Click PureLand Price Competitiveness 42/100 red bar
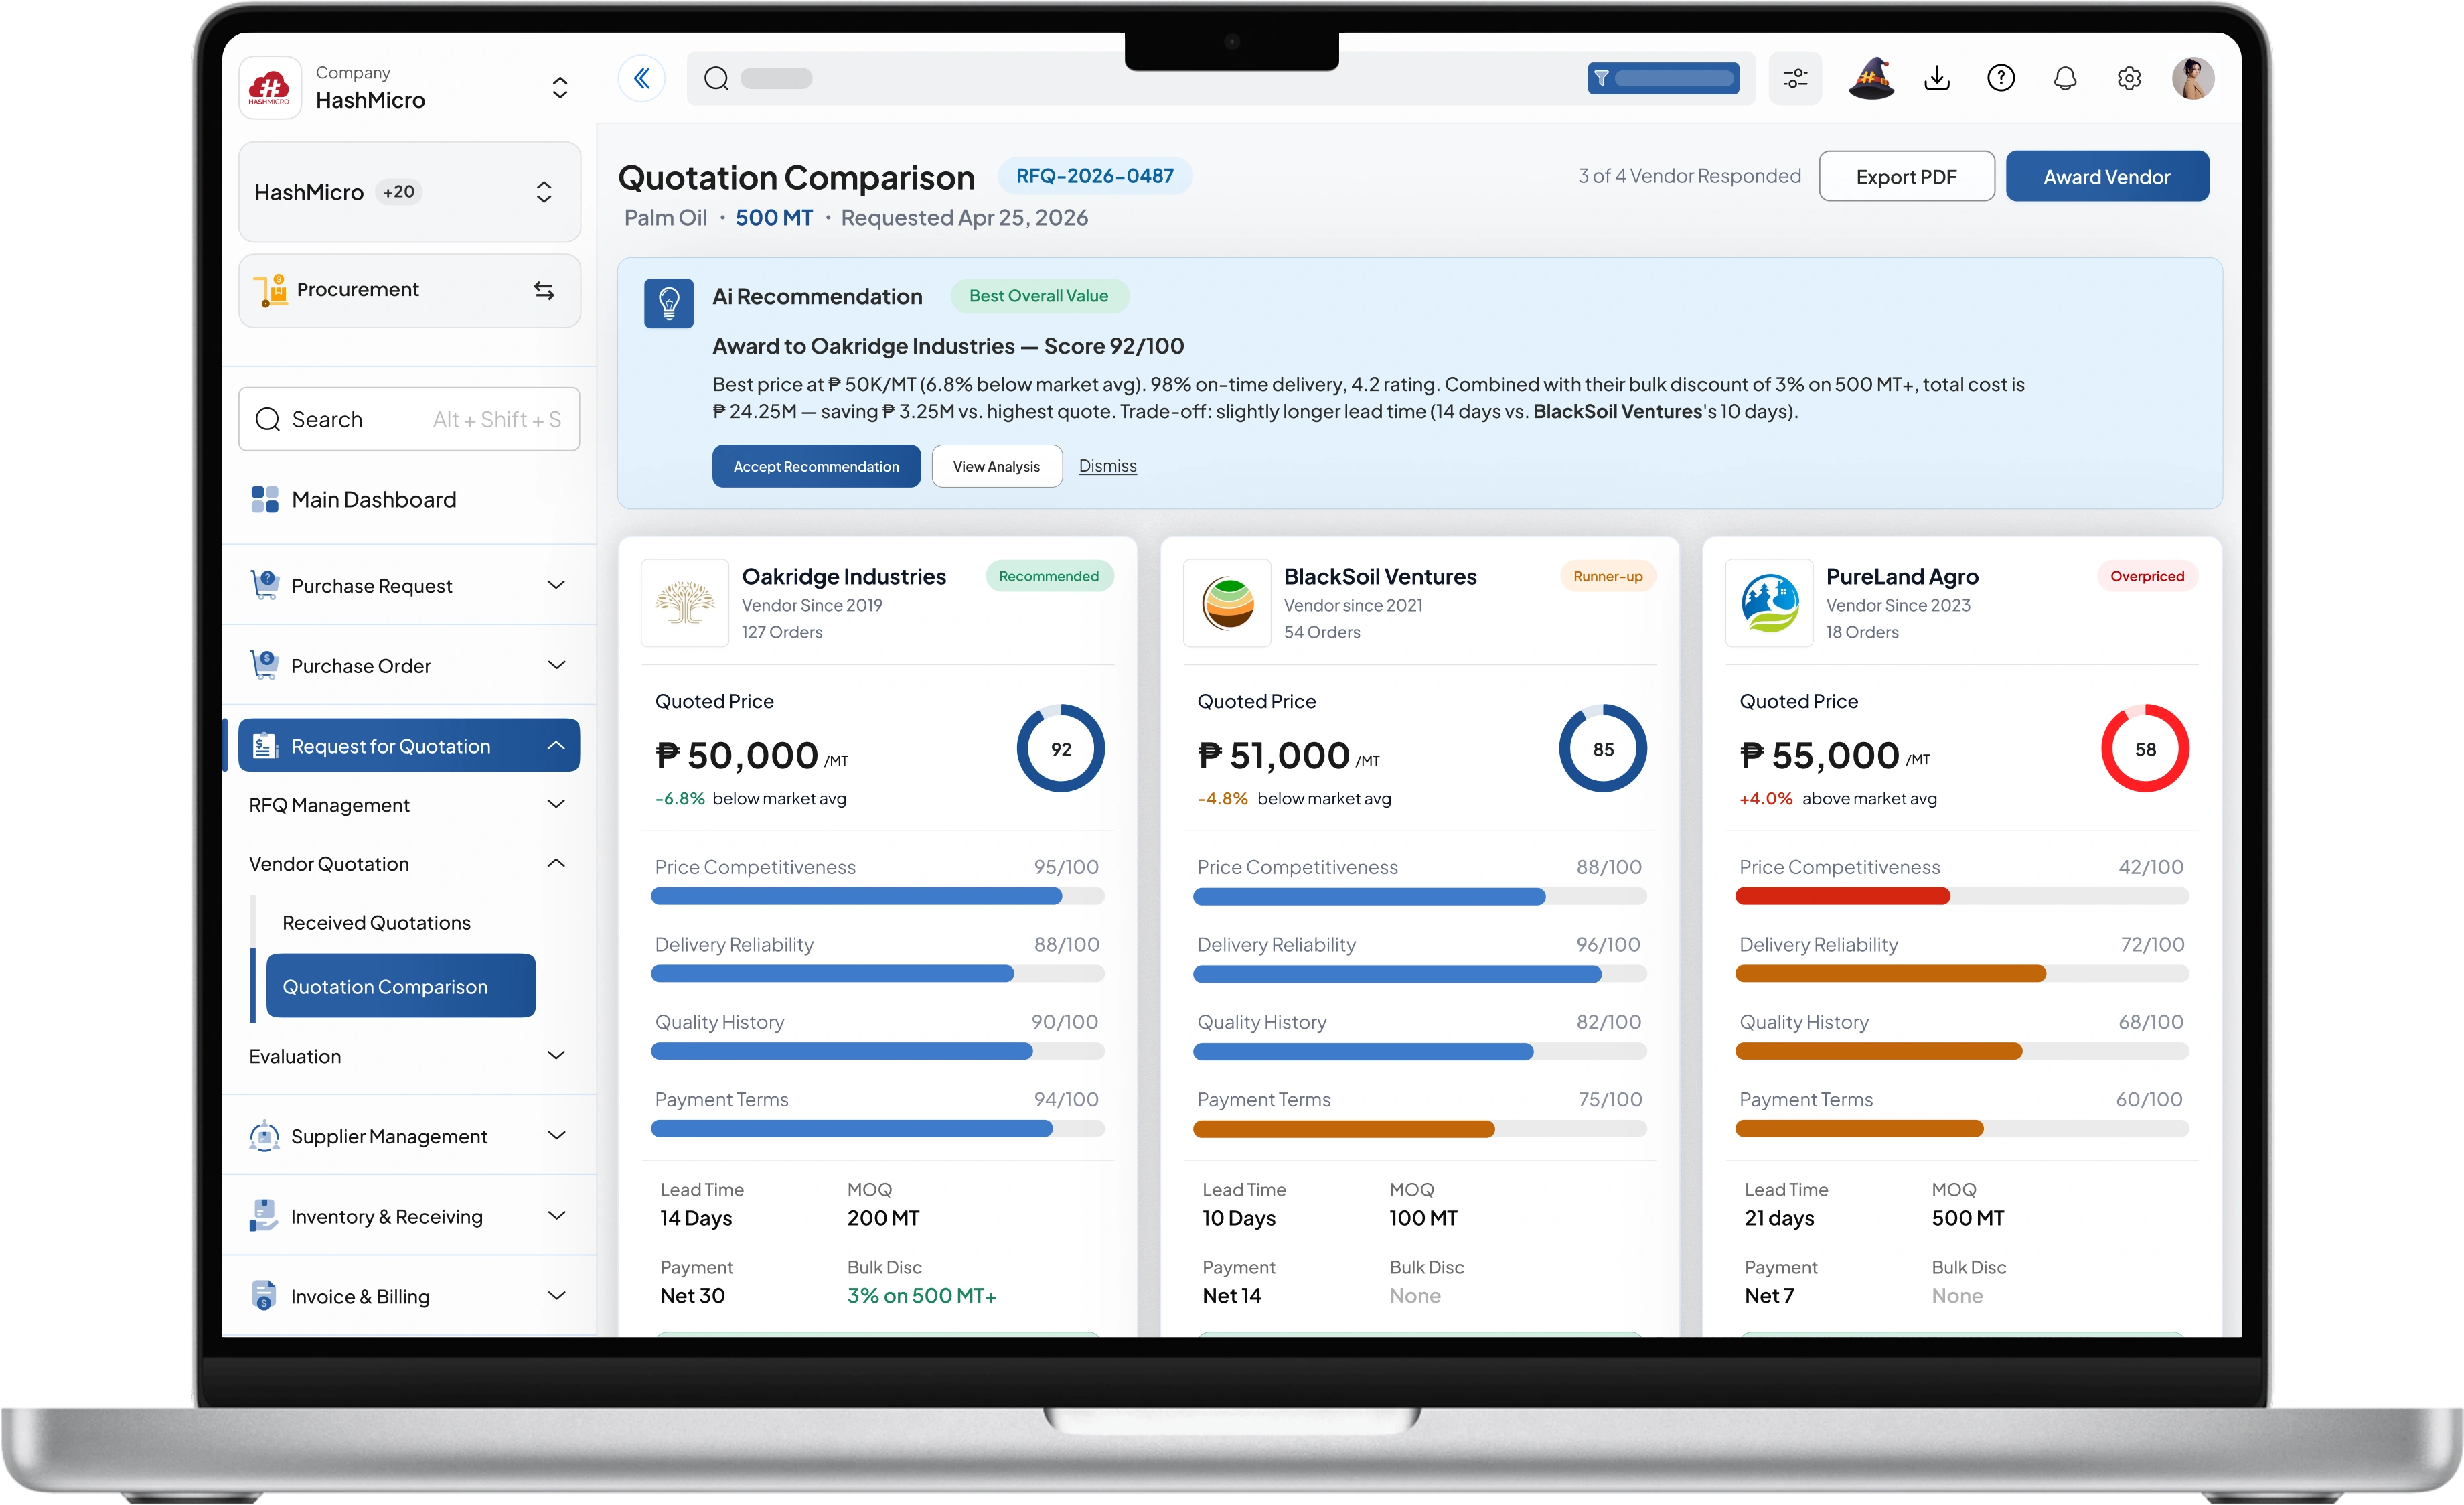The height and width of the screenshot is (1505, 2464). [x=1962, y=896]
